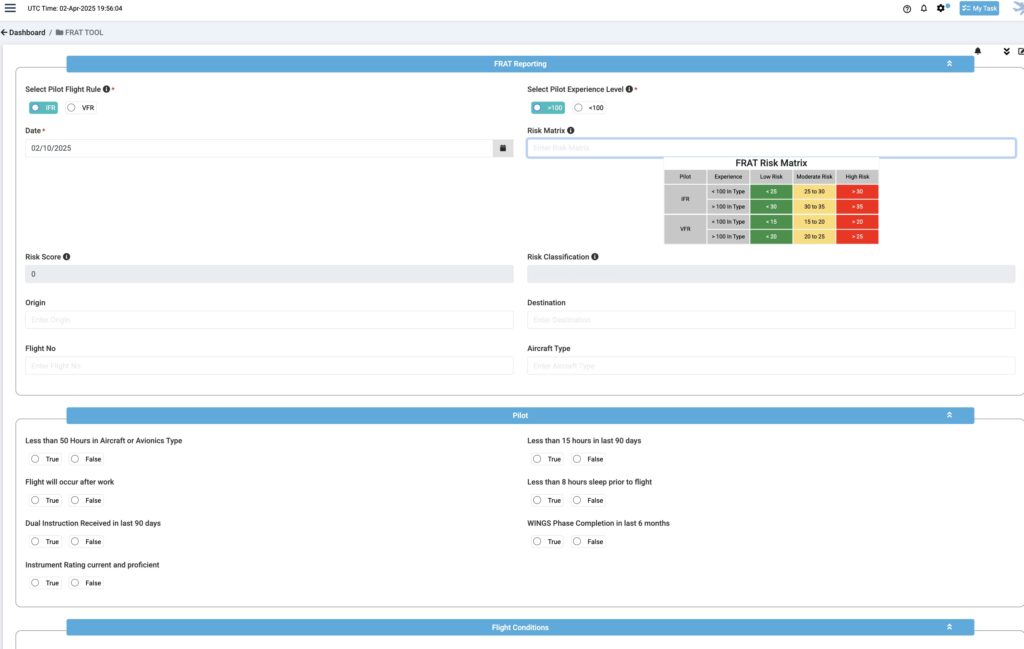Click the My Task button
The height and width of the screenshot is (649, 1024).
(978, 8)
